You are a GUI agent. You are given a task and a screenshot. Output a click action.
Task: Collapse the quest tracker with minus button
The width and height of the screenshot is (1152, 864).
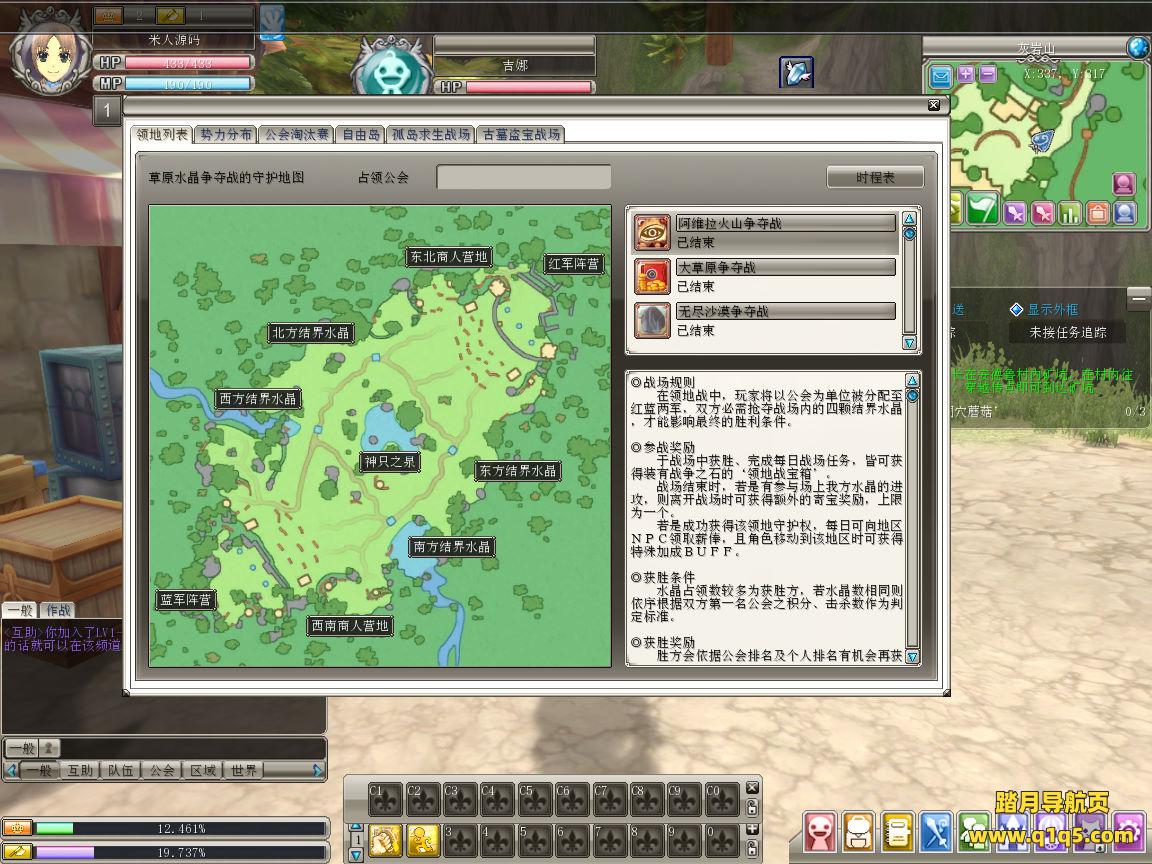click(1138, 298)
